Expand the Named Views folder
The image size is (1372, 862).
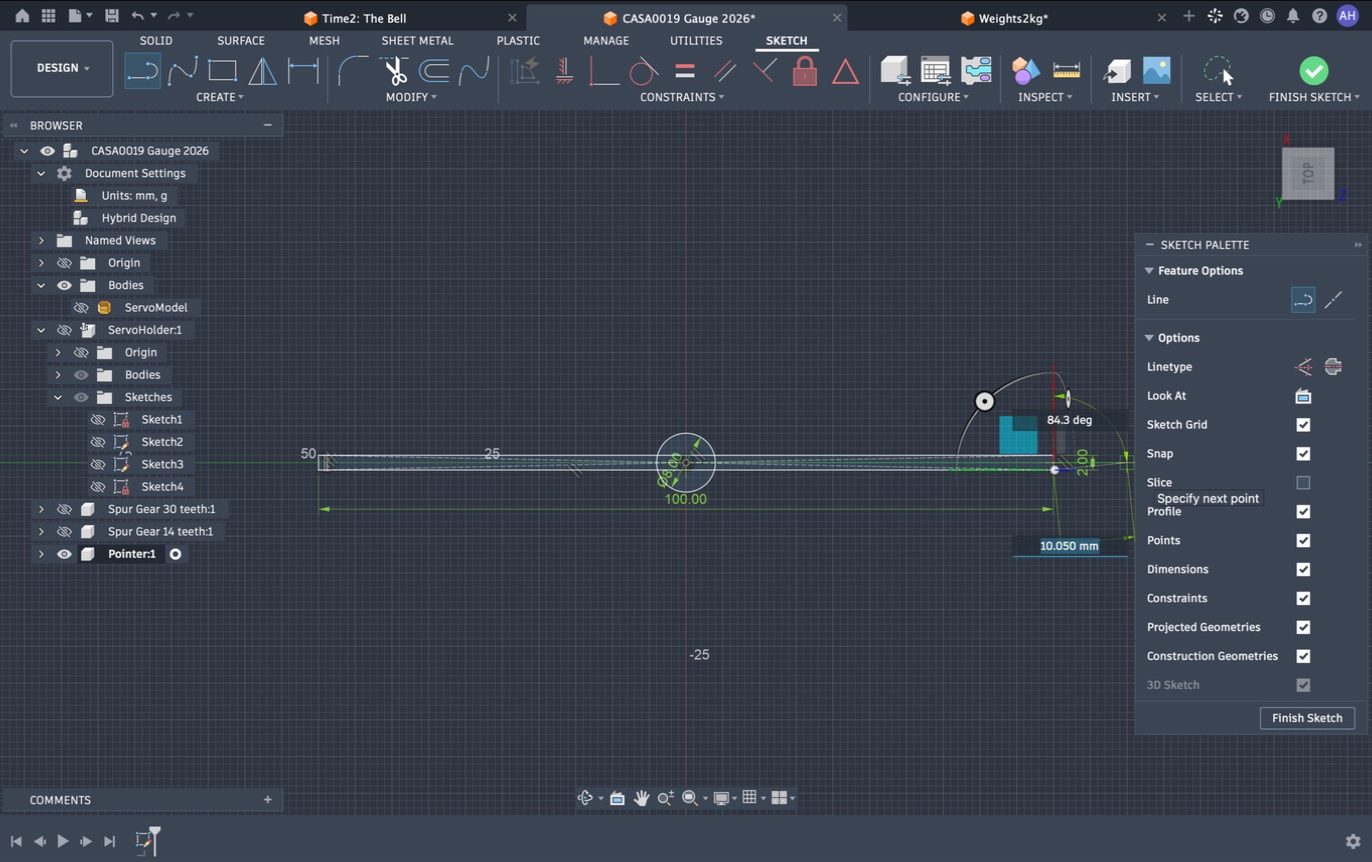(x=41, y=240)
